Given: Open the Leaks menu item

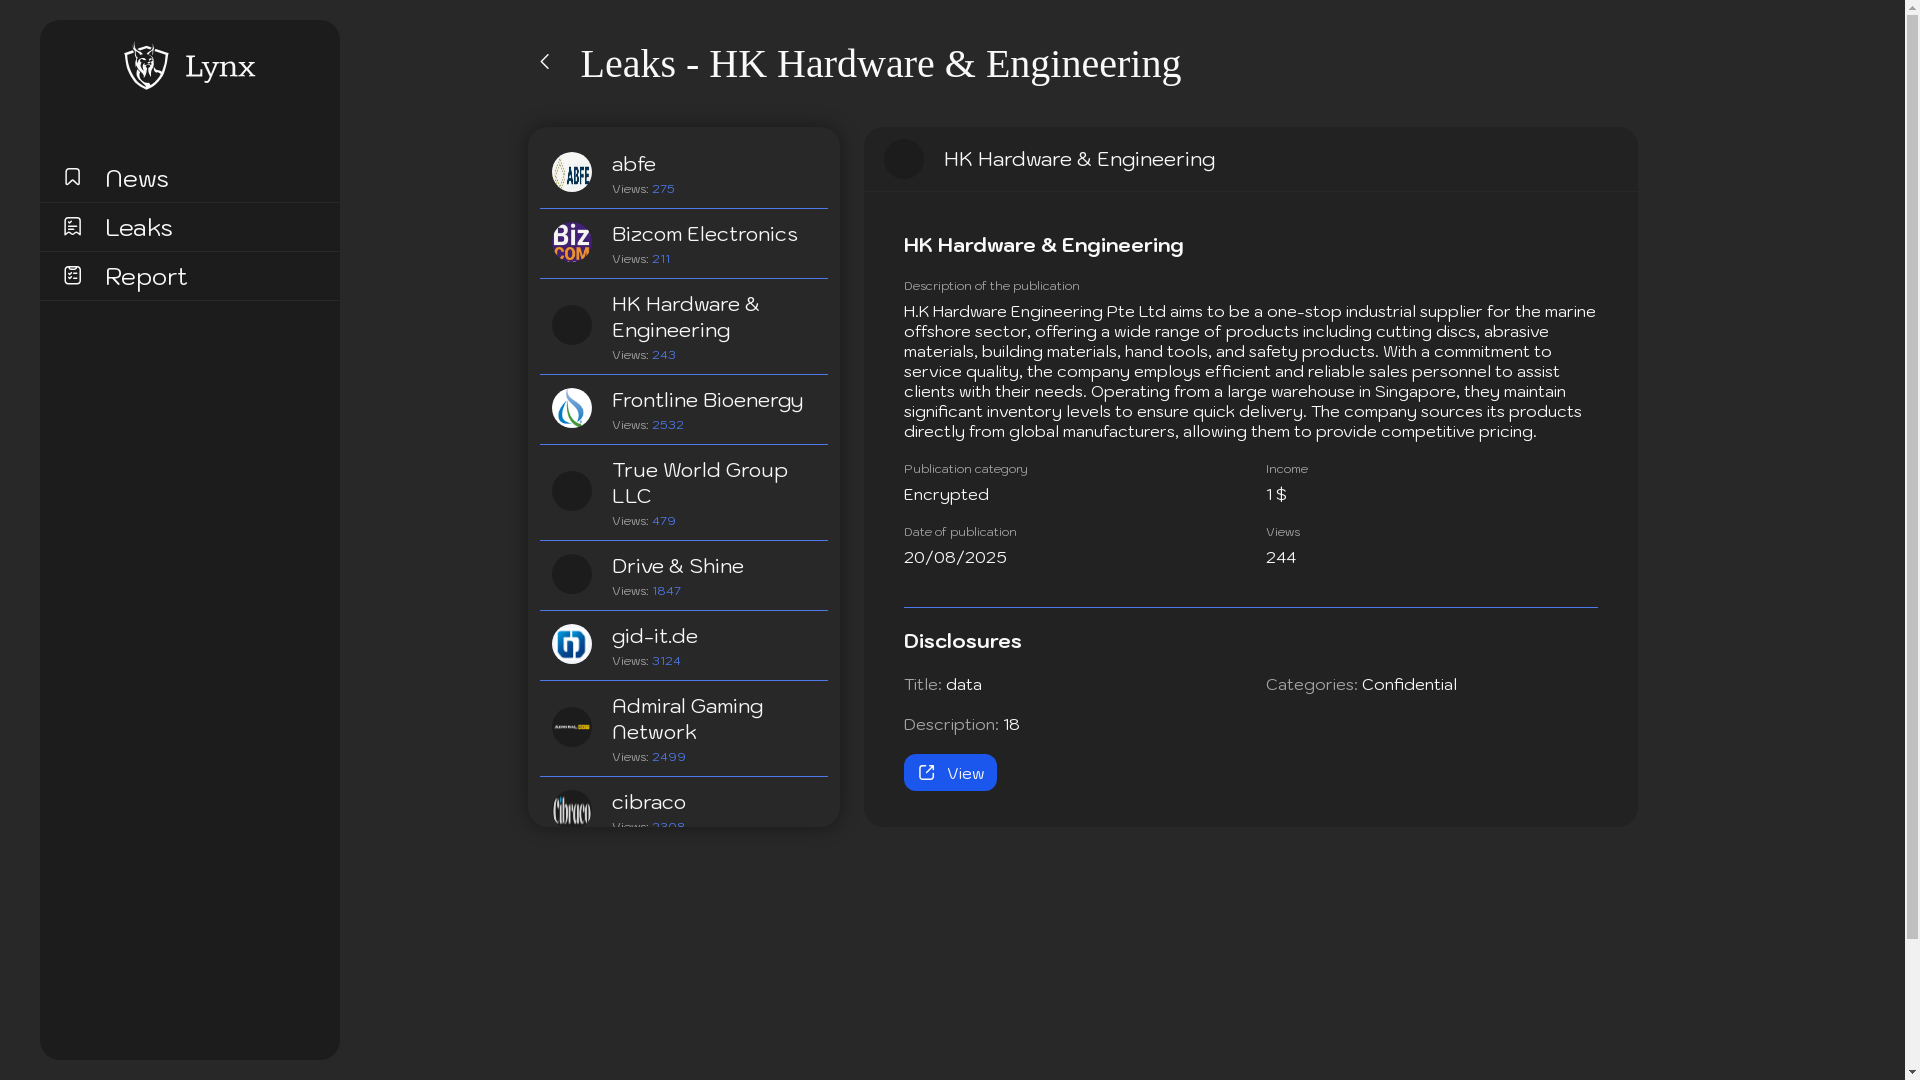Looking at the screenshot, I should click(x=139, y=227).
